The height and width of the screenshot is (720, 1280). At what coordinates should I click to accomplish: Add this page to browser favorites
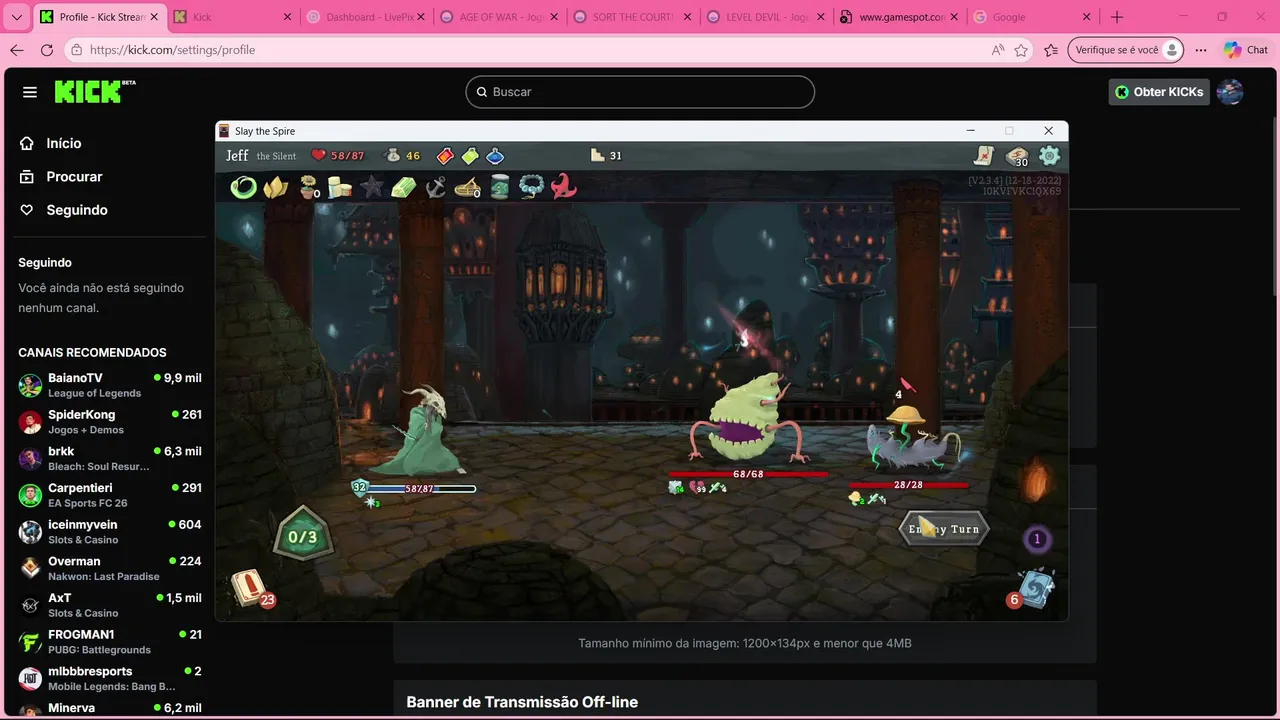(x=1021, y=50)
